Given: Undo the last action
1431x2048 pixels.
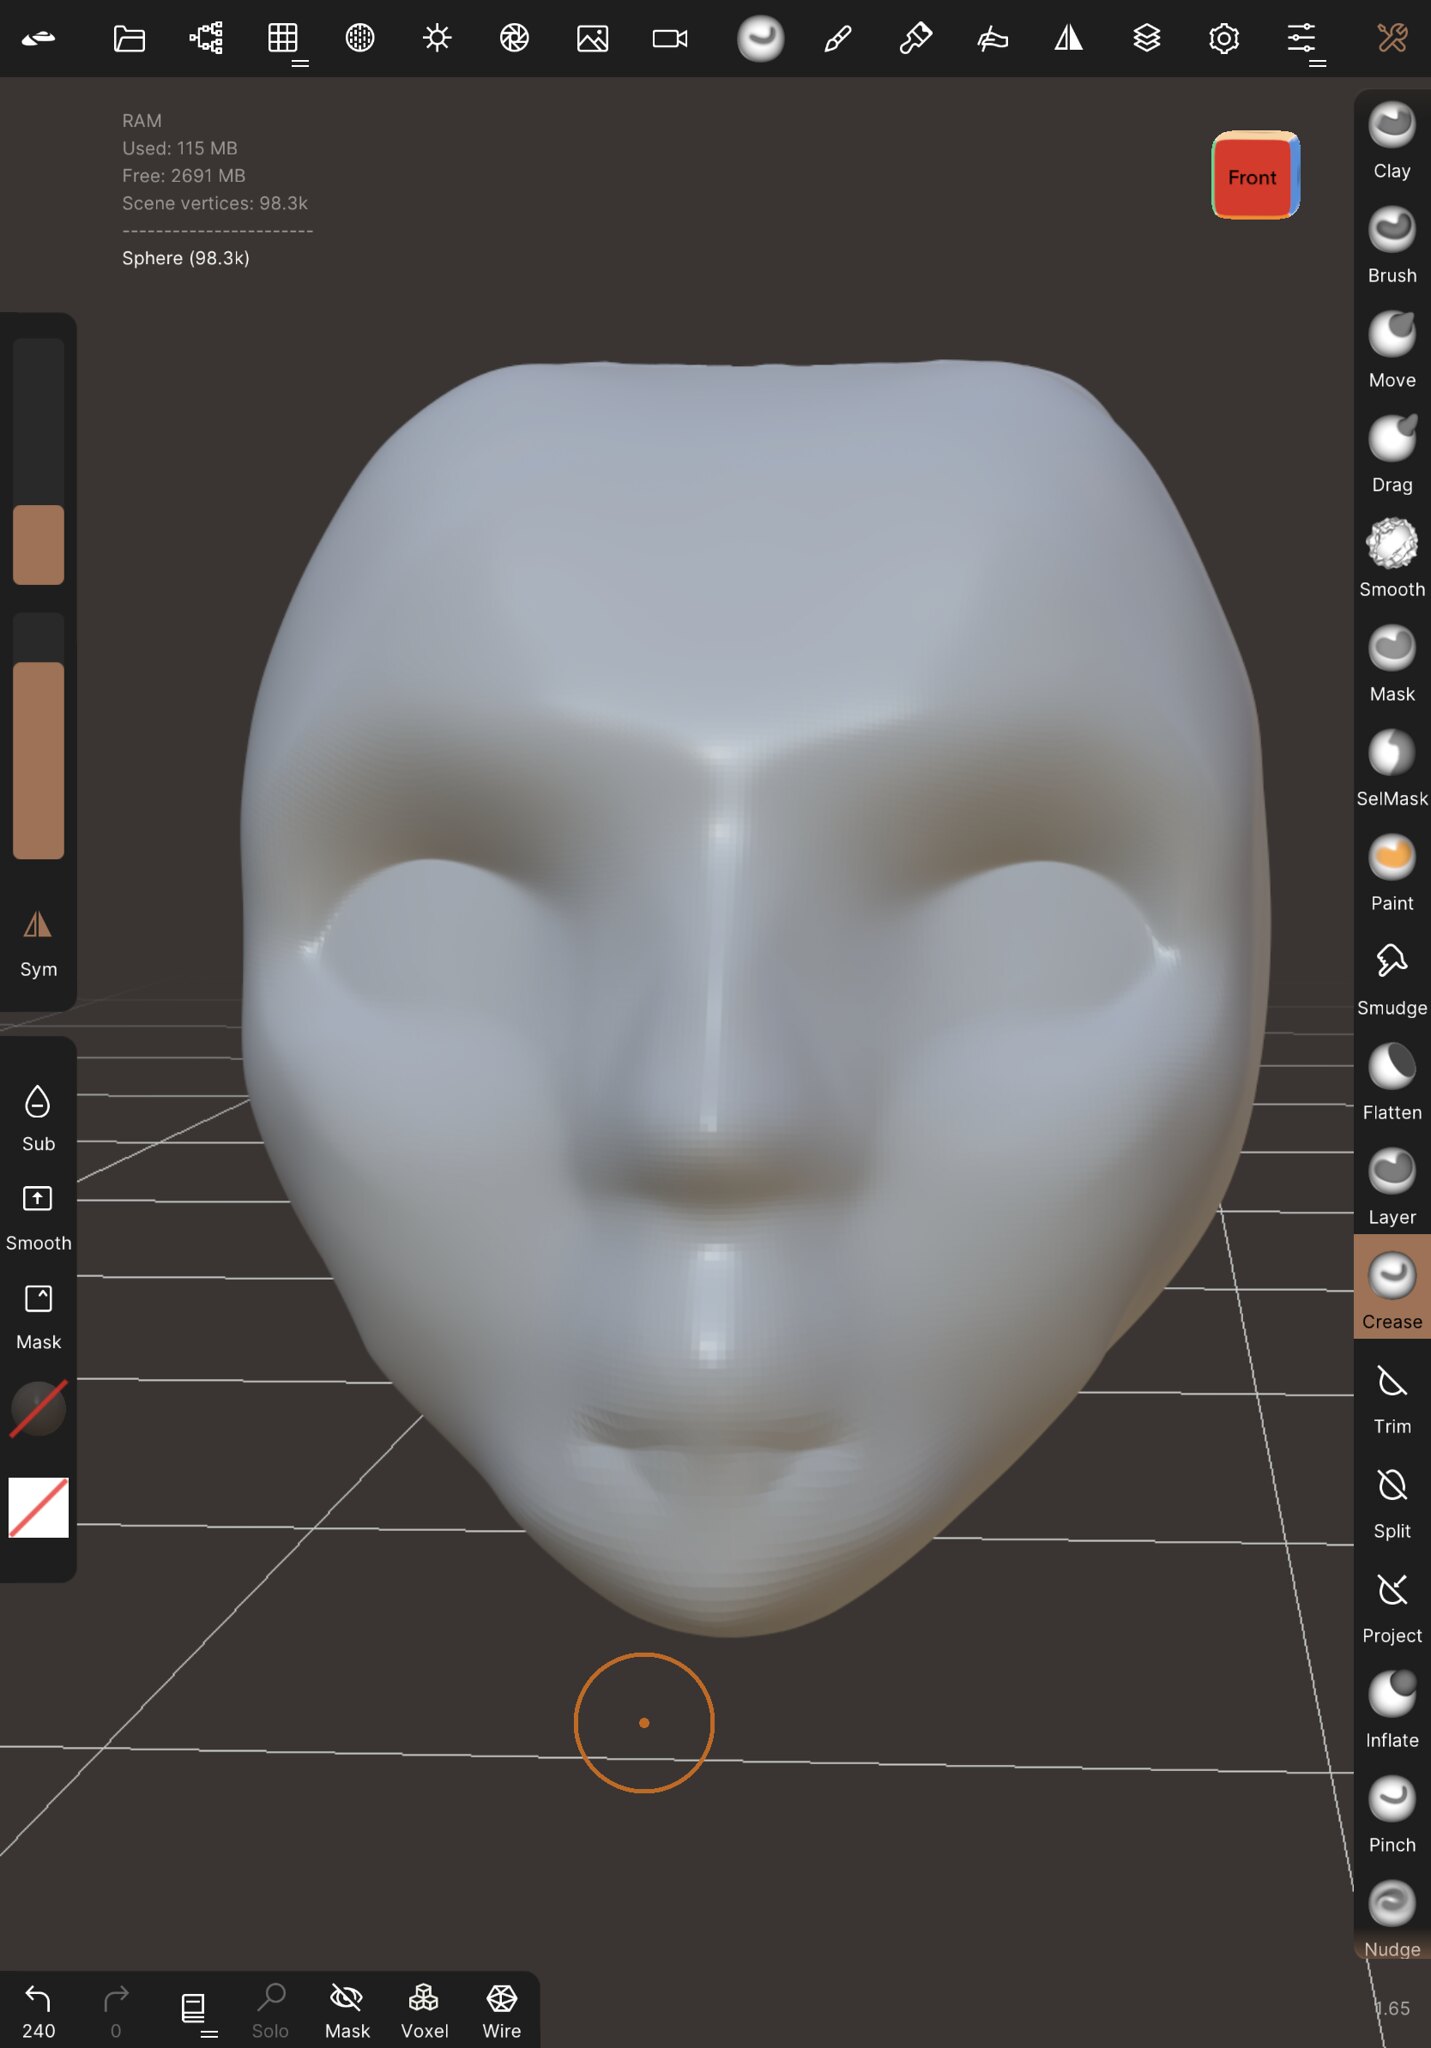Looking at the screenshot, I should tap(38, 2011).
